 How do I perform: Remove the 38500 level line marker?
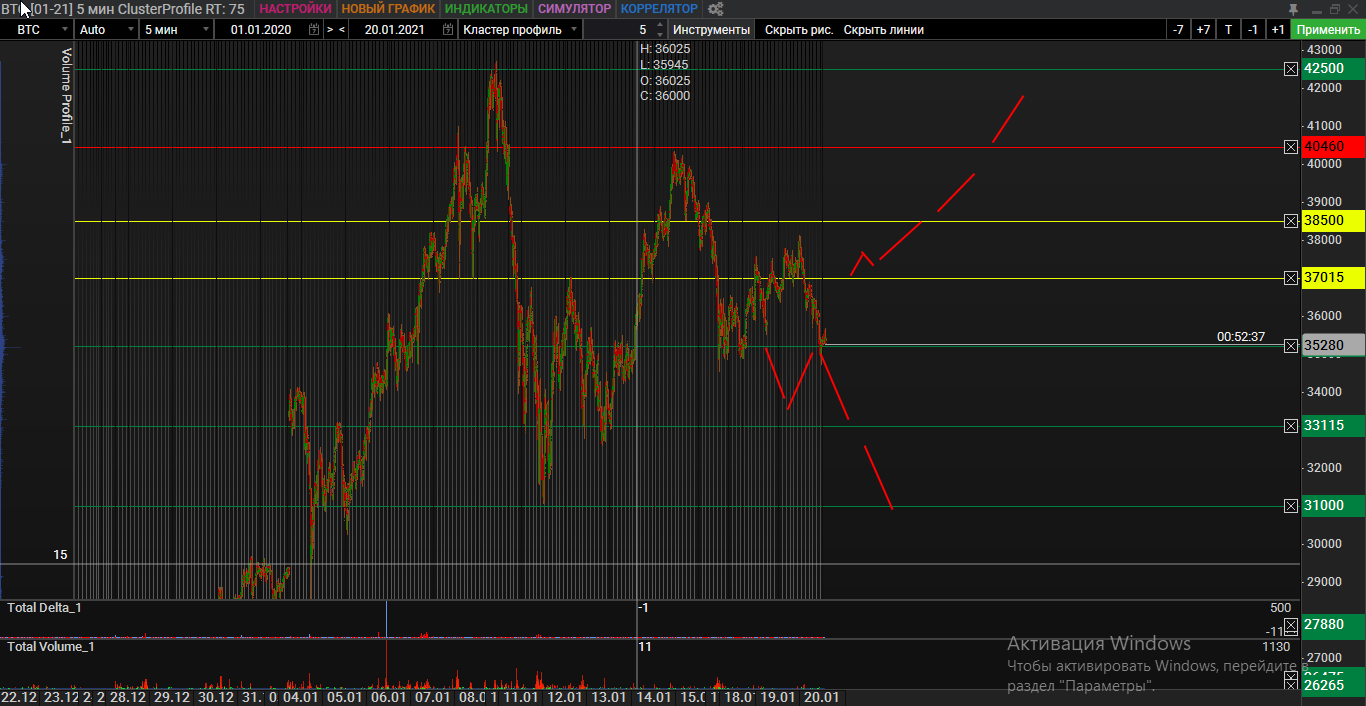point(1291,221)
